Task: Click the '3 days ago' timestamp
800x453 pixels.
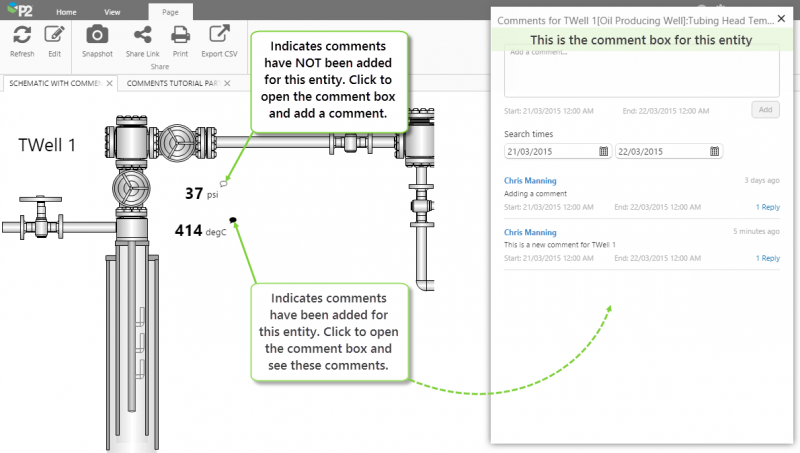Action: click(x=762, y=180)
